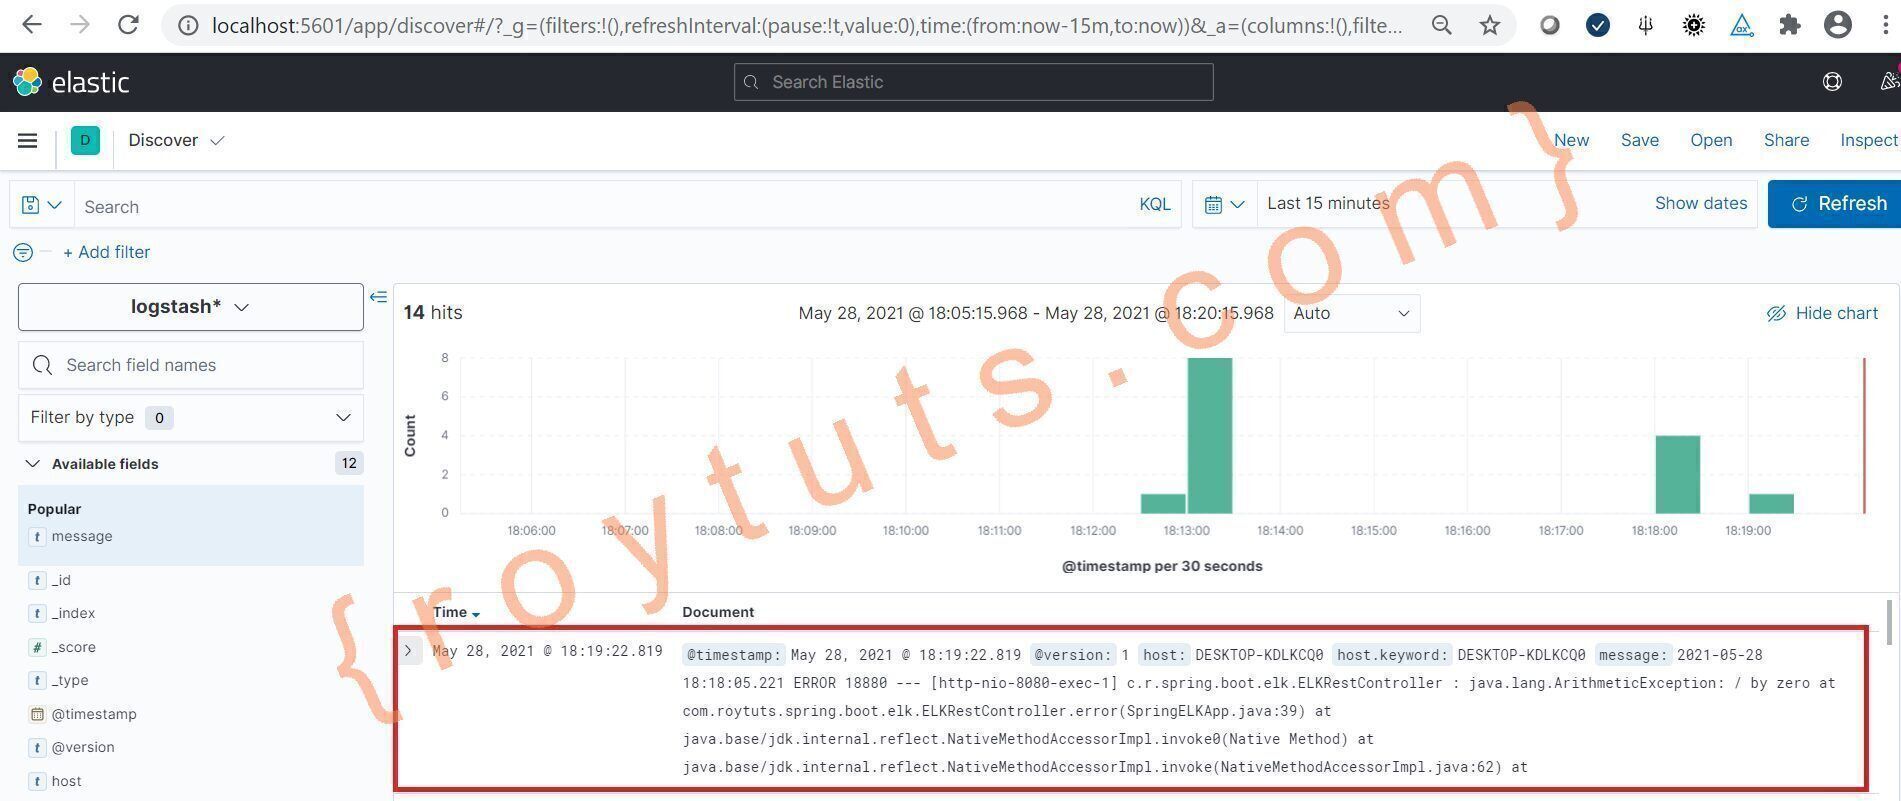Open the Chrome three-dot menu
The width and height of the screenshot is (1901, 801).
1885,25
